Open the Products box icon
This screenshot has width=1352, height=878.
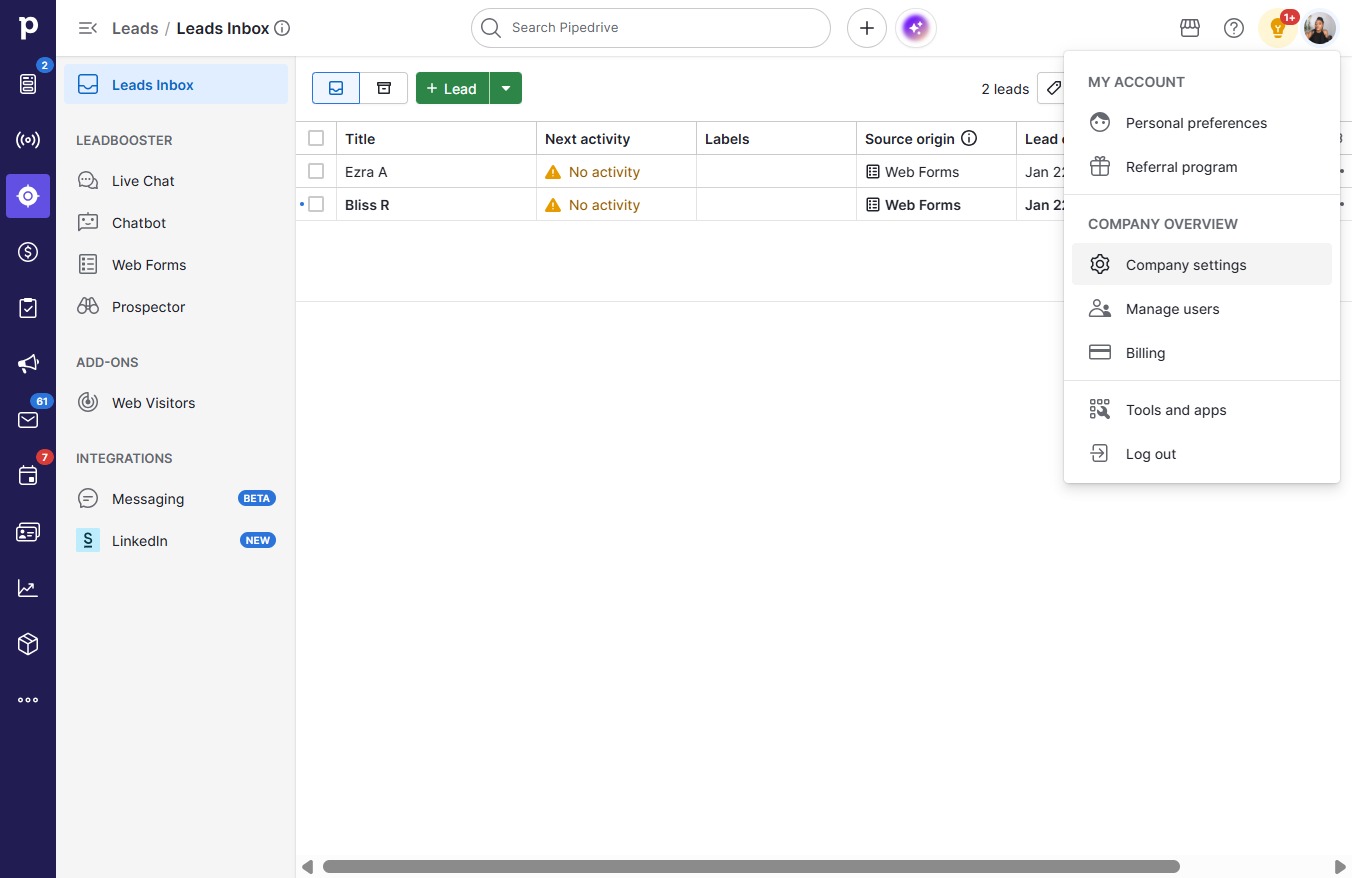pos(28,644)
